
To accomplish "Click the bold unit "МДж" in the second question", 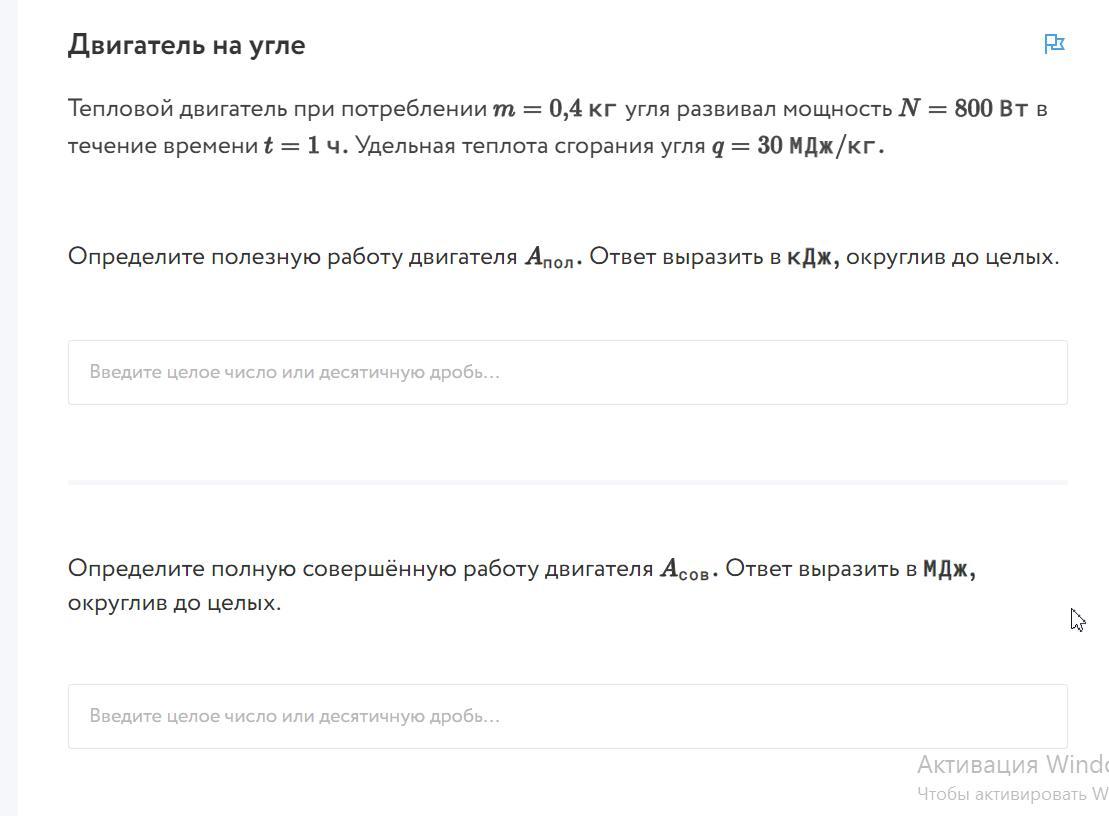I will [947, 569].
